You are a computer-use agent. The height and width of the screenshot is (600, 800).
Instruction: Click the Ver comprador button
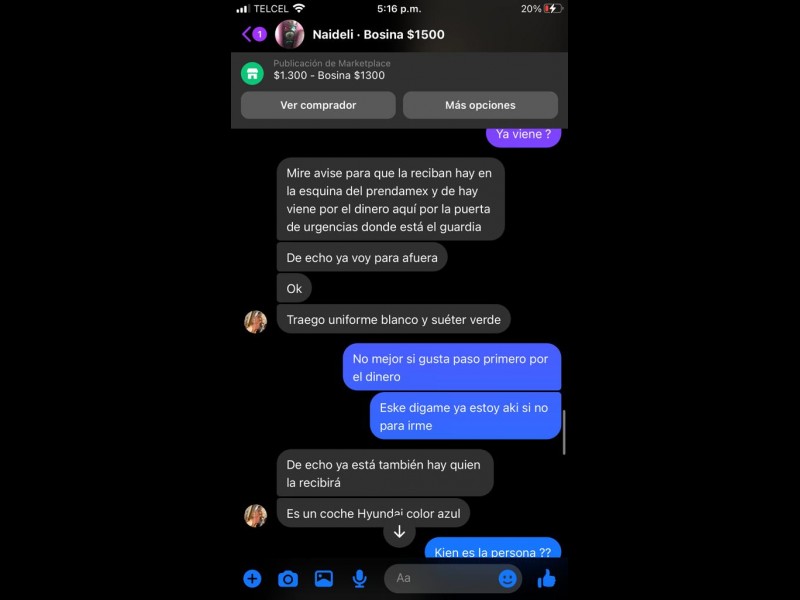(x=318, y=105)
